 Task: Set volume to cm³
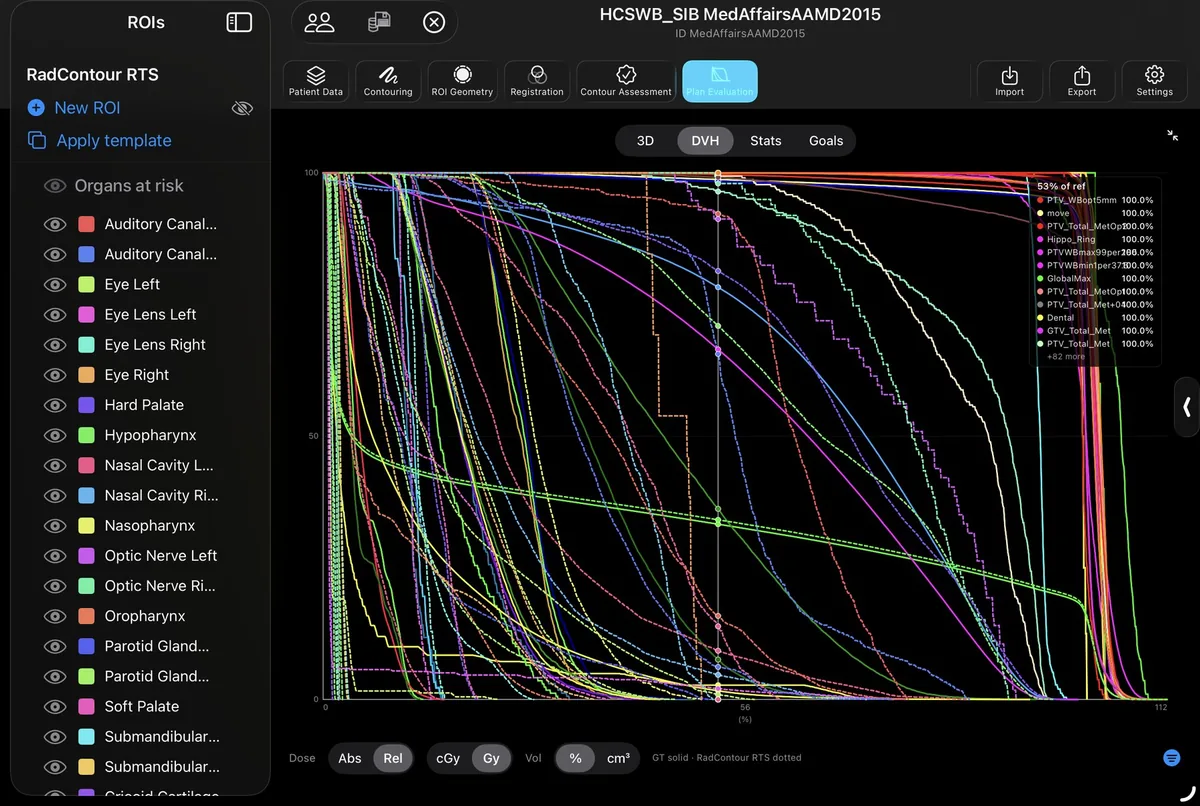pos(618,758)
